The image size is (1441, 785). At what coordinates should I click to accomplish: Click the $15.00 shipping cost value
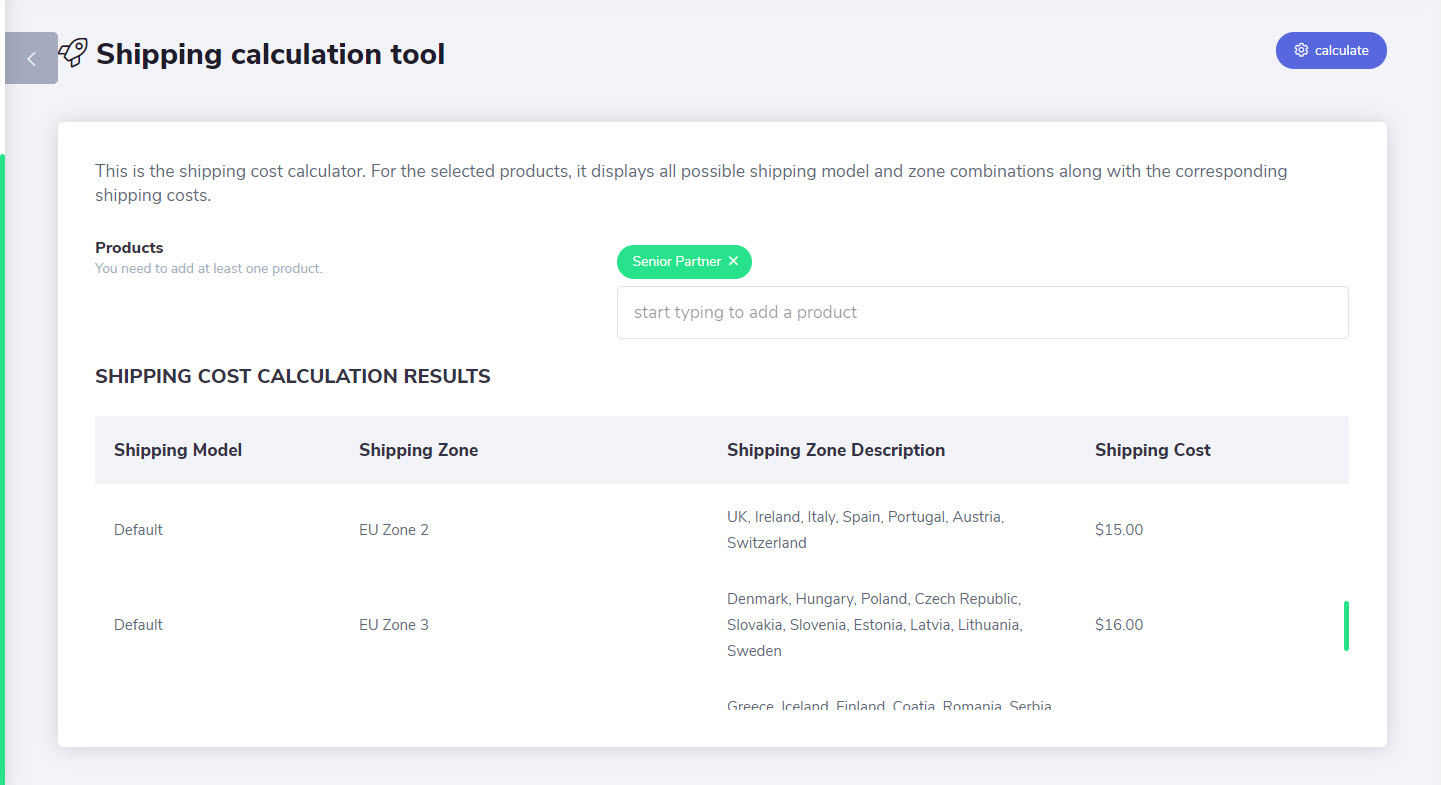coord(1119,530)
